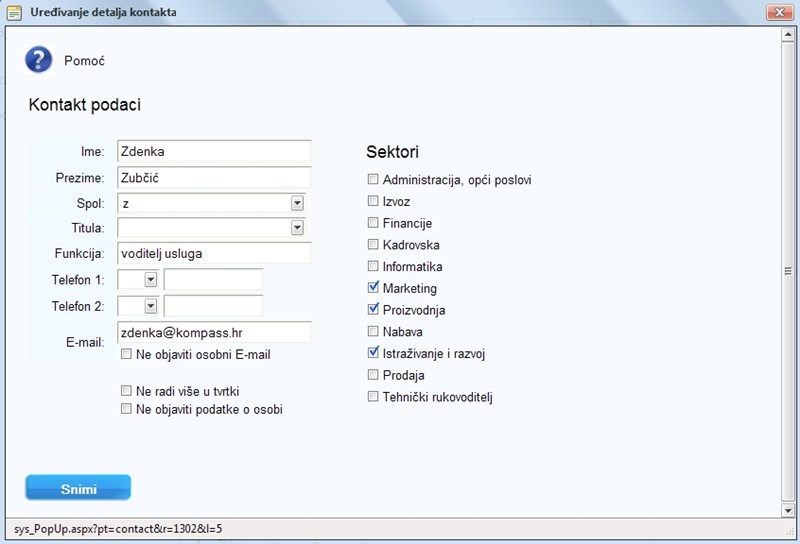Close the contact details popup window

click(x=779, y=12)
